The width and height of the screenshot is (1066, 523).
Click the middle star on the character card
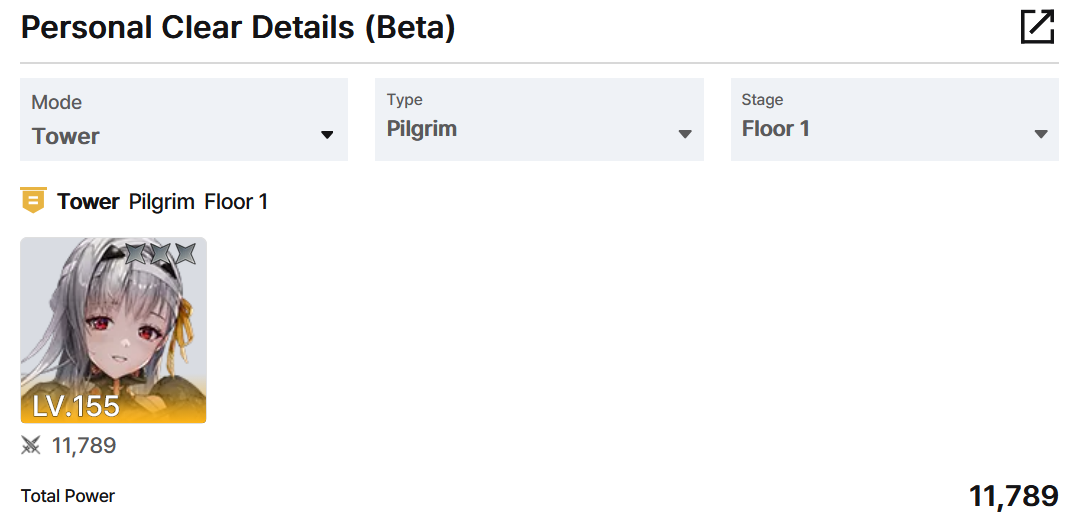pyautogui.click(x=160, y=254)
